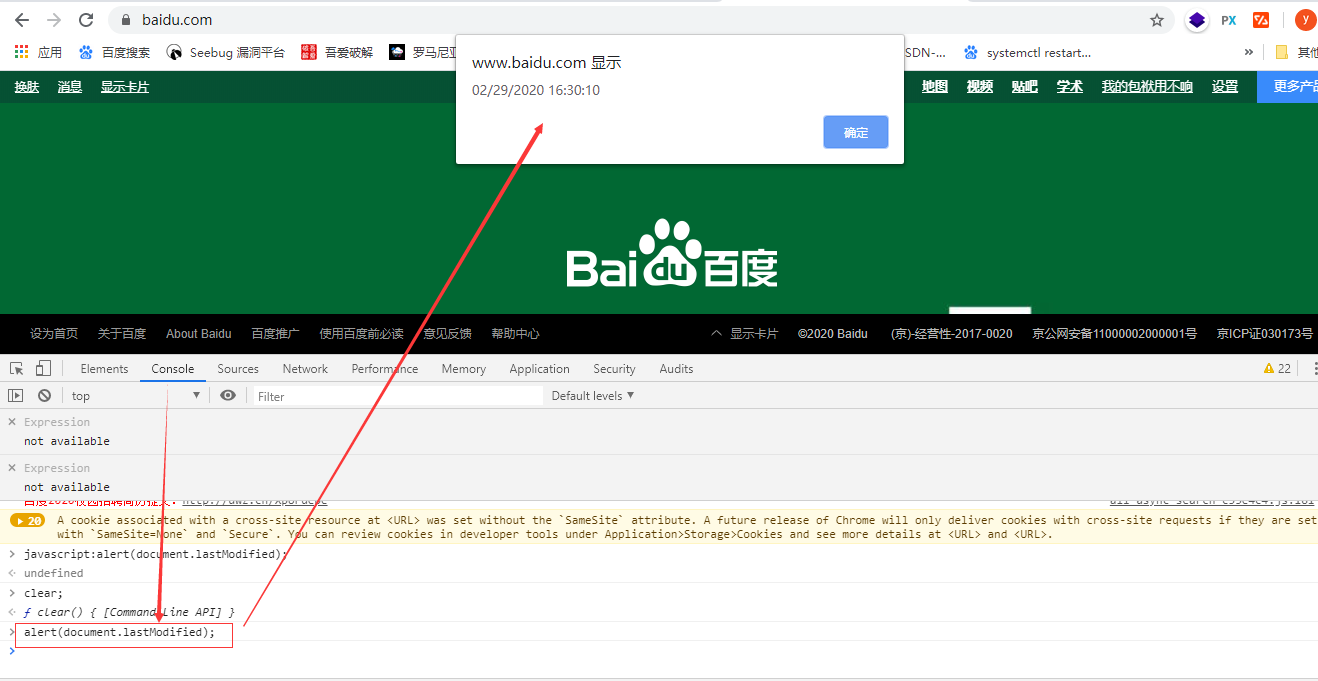Open the user profile avatar
The image size is (1318, 681).
pos(1305,19)
